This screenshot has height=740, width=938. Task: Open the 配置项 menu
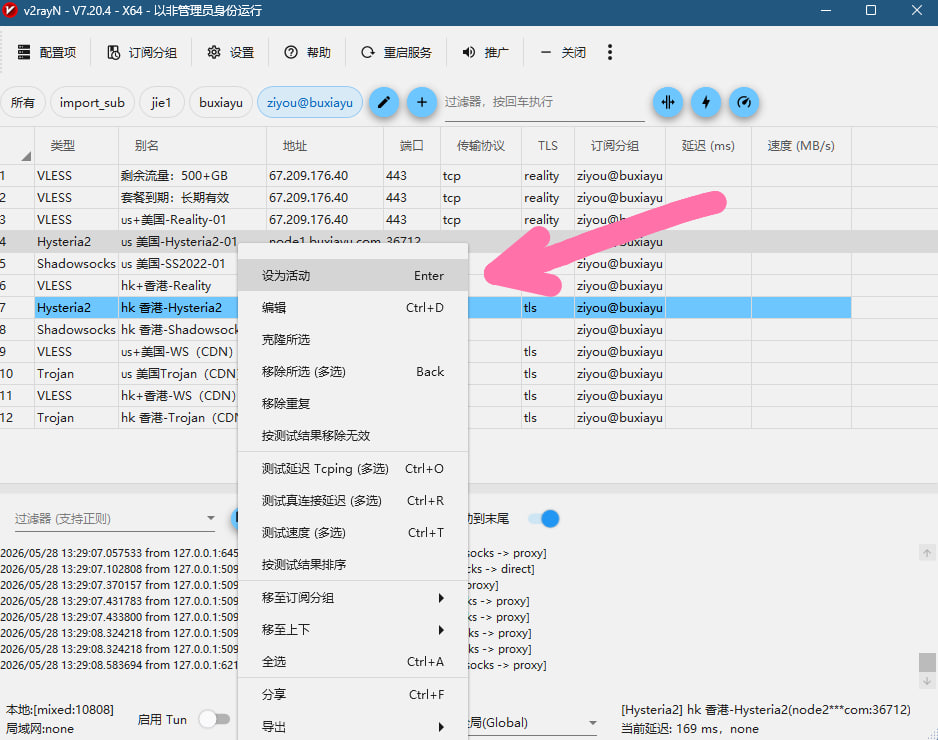(x=47, y=53)
